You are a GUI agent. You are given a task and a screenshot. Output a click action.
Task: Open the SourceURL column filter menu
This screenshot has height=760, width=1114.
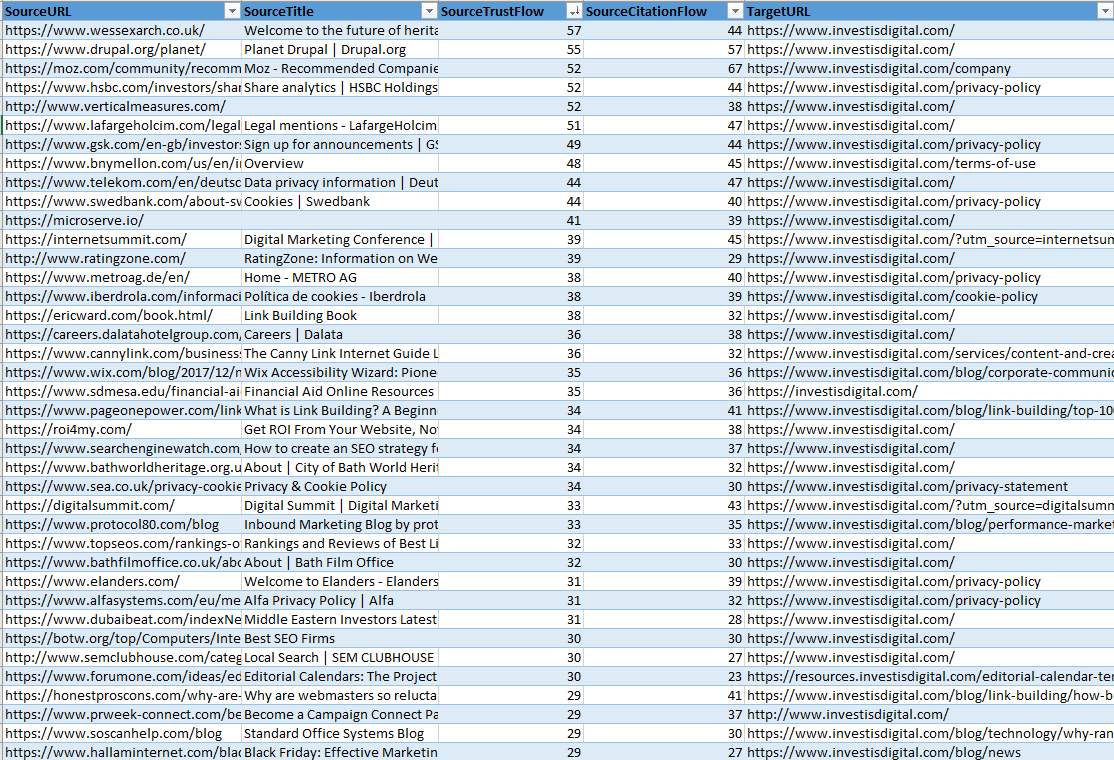point(232,11)
